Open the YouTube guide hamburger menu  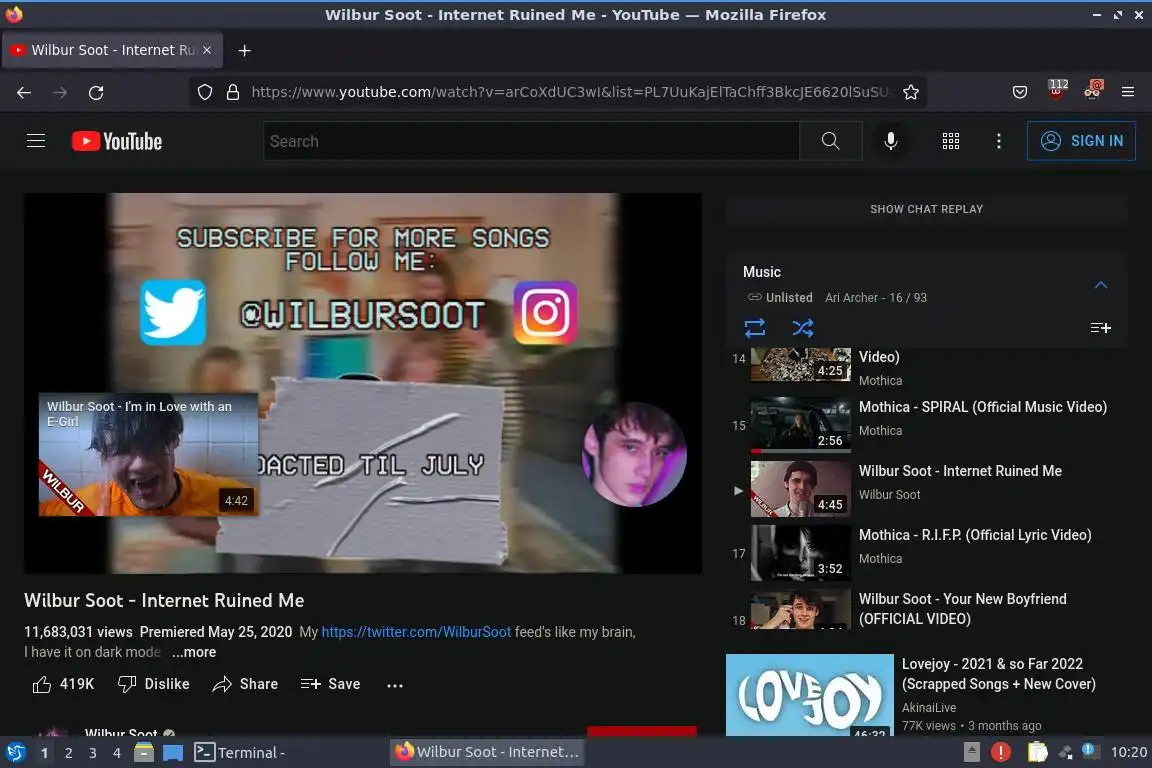click(36, 140)
